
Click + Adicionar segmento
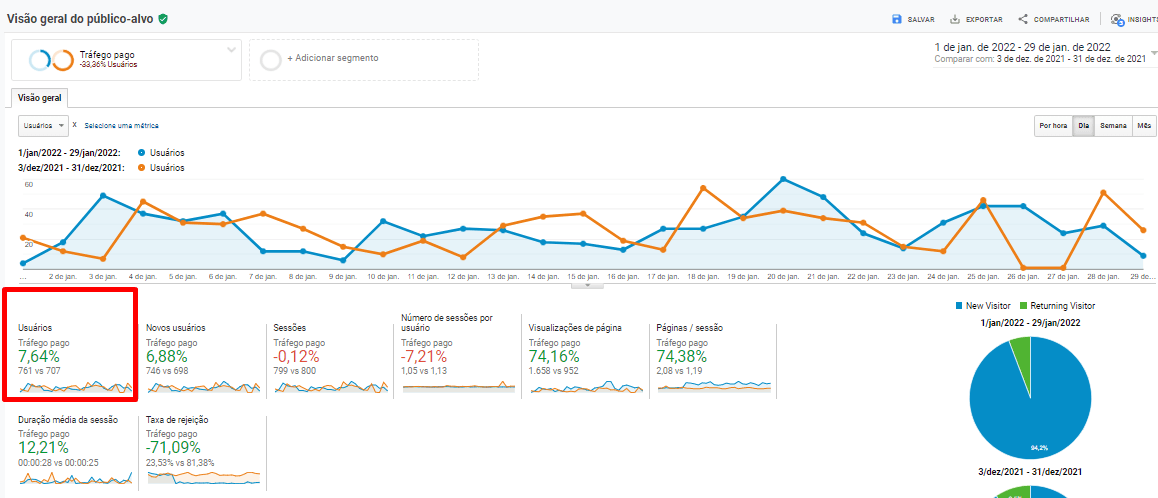click(x=332, y=58)
